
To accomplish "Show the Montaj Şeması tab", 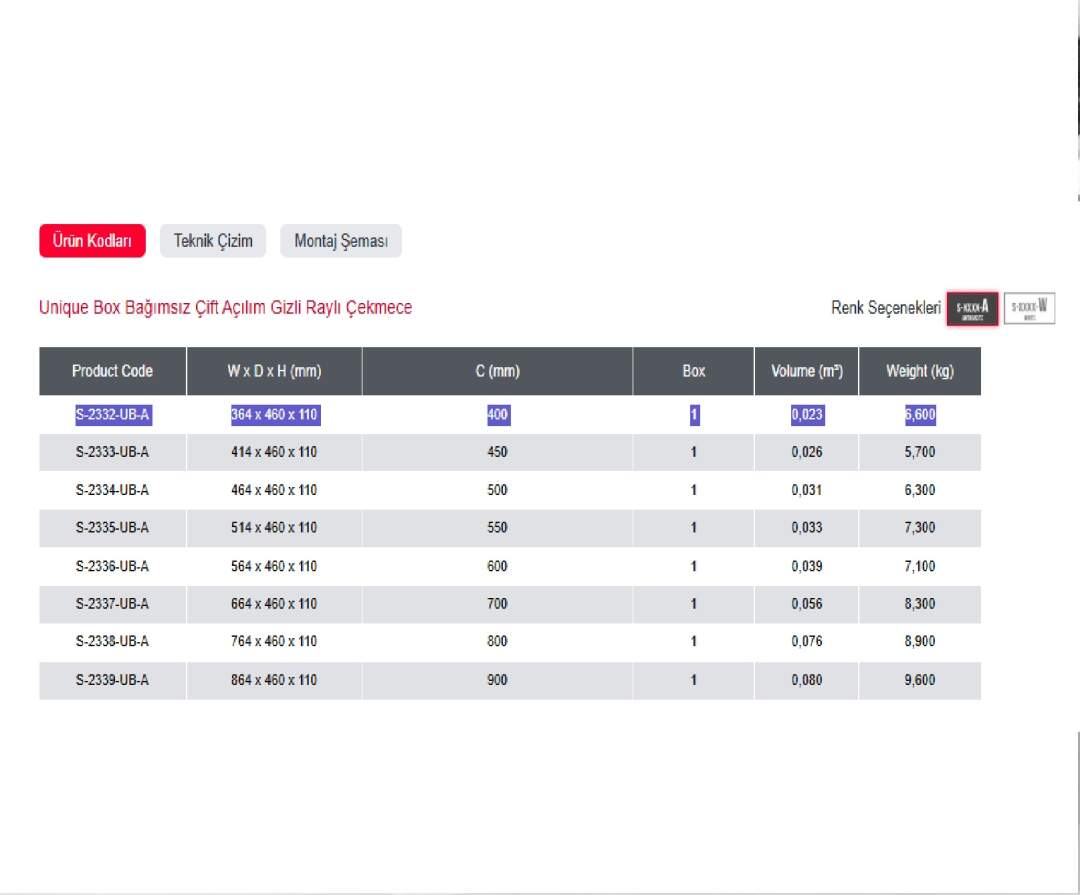I will click(x=340, y=241).
